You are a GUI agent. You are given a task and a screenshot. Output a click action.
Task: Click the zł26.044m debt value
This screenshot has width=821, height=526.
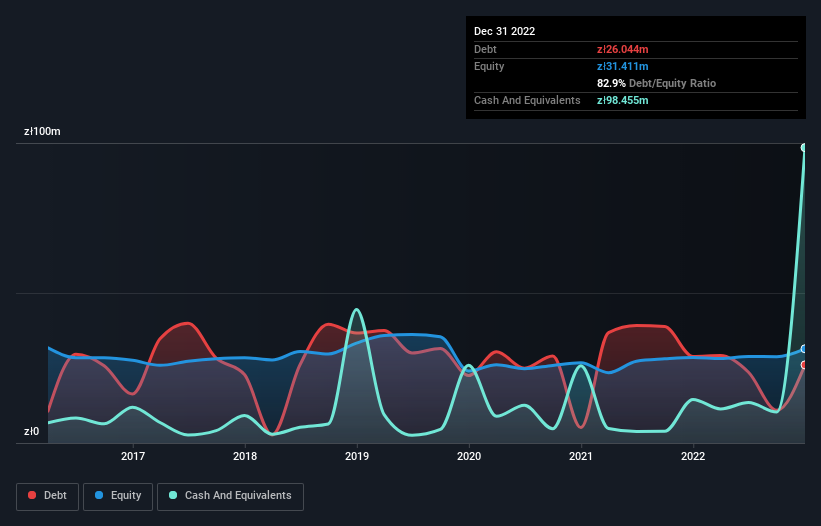point(623,49)
